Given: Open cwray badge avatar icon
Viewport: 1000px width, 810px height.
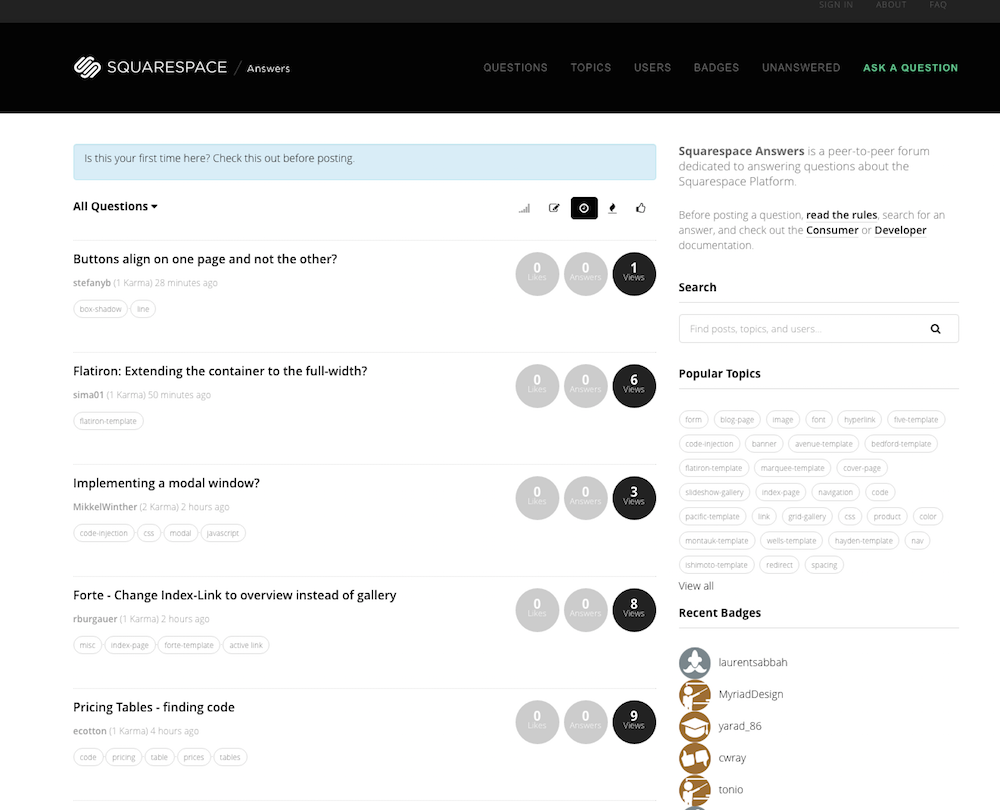Looking at the screenshot, I should click(695, 758).
